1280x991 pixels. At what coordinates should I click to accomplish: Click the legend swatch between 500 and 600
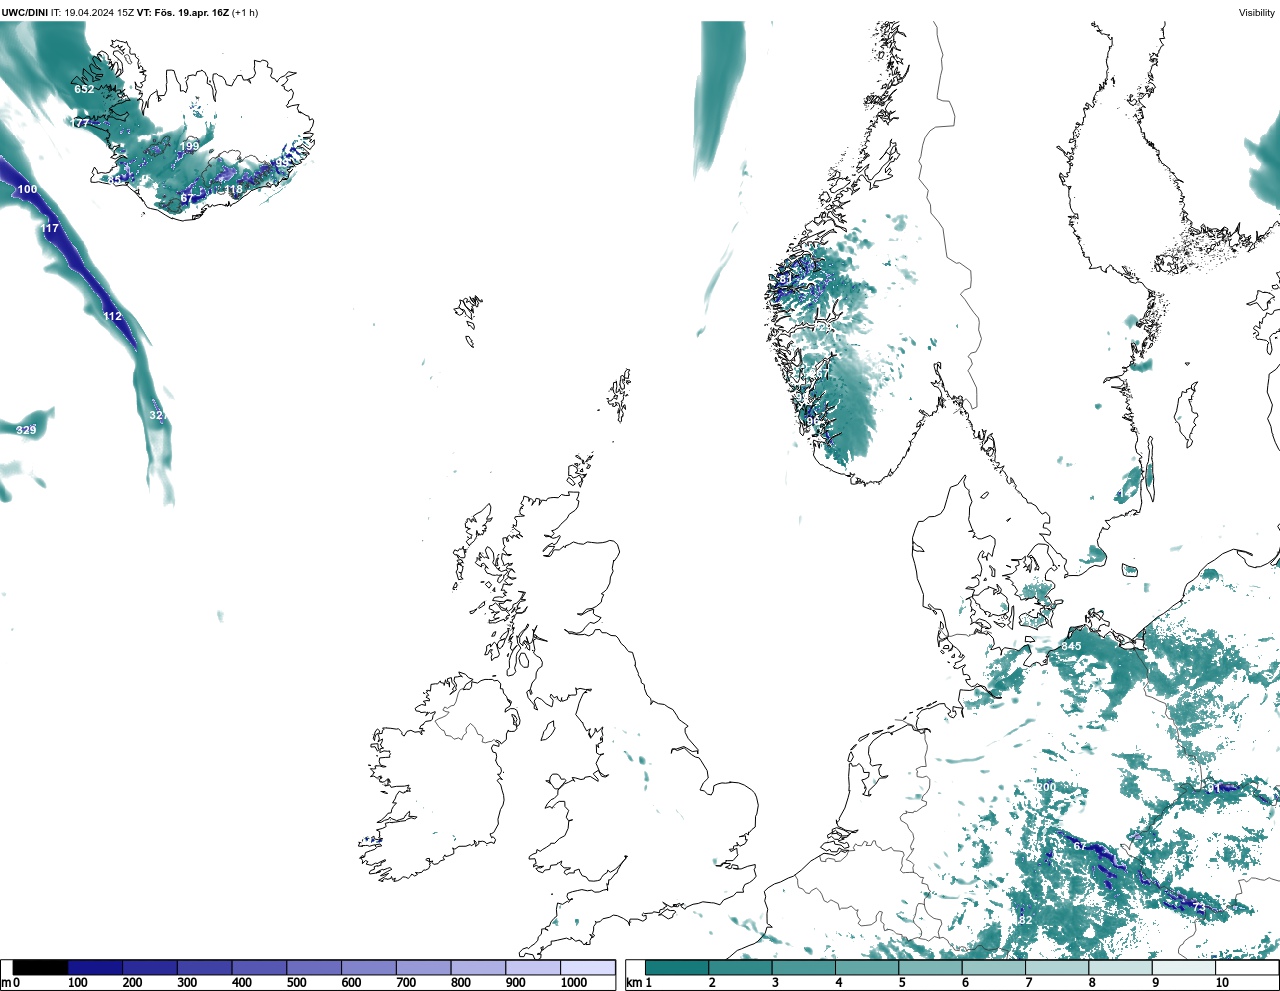tap(314, 967)
